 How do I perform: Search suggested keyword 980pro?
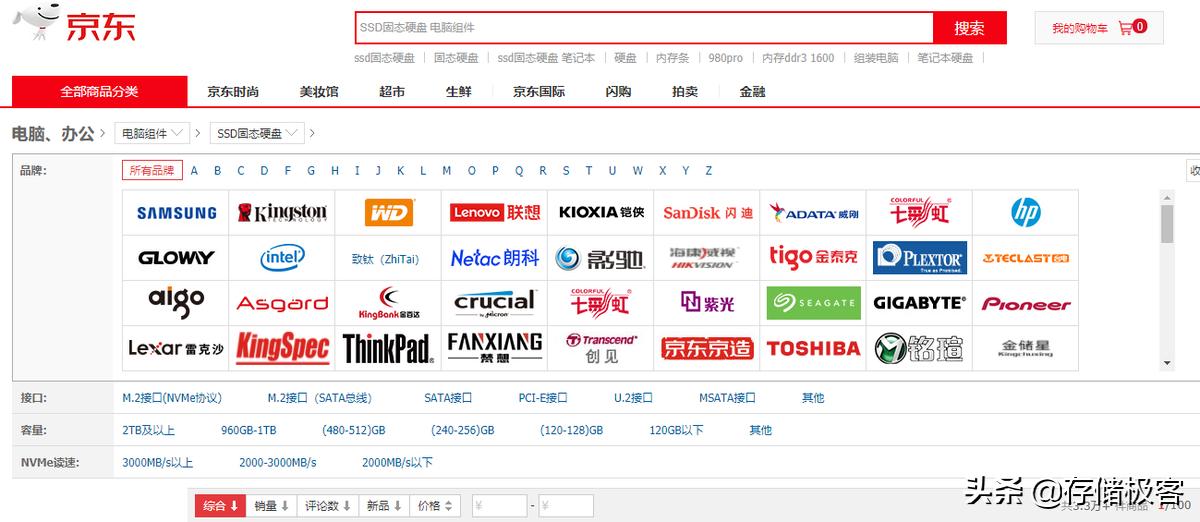click(x=725, y=58)
